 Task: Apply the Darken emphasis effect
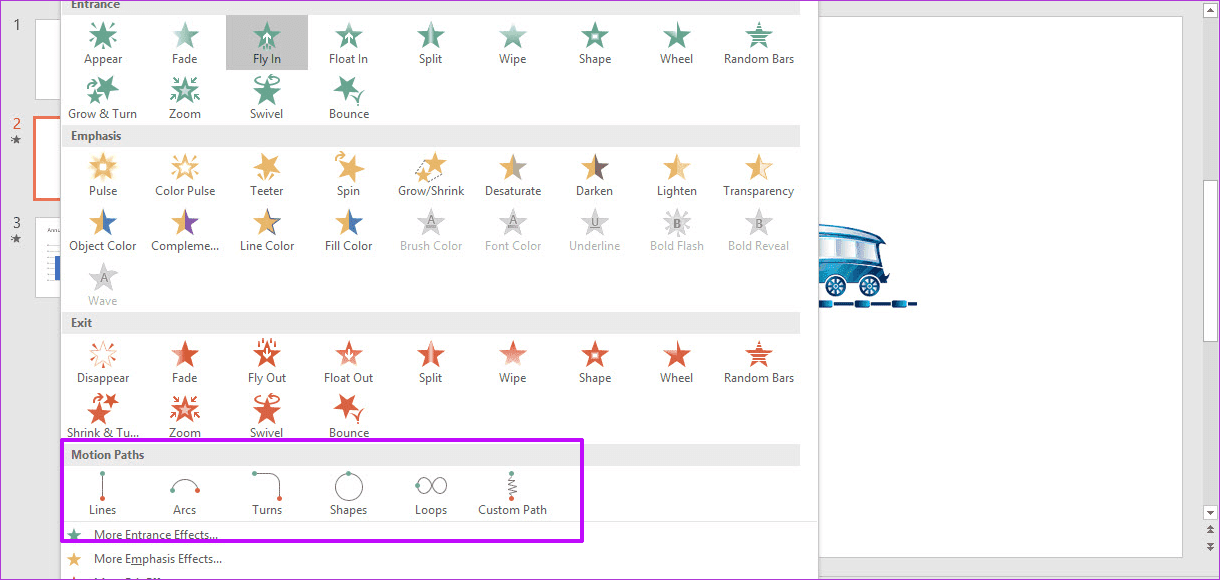595,175
